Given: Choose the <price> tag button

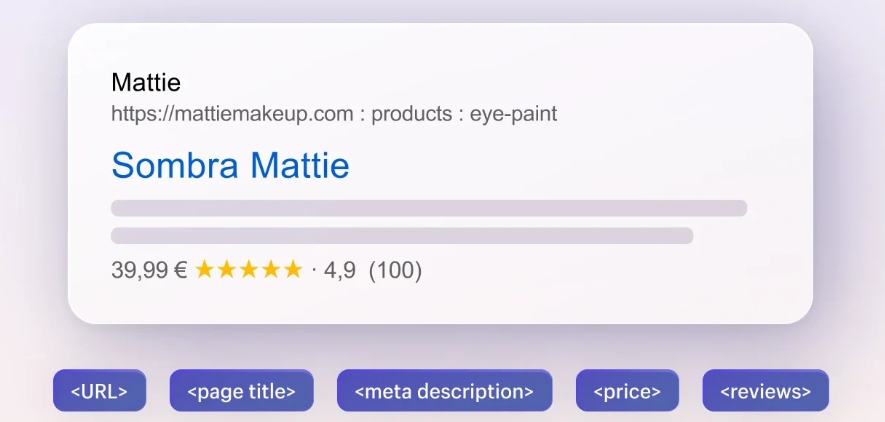Looking at the screenshot, I should pyautogui.click(x=627, y=391).
